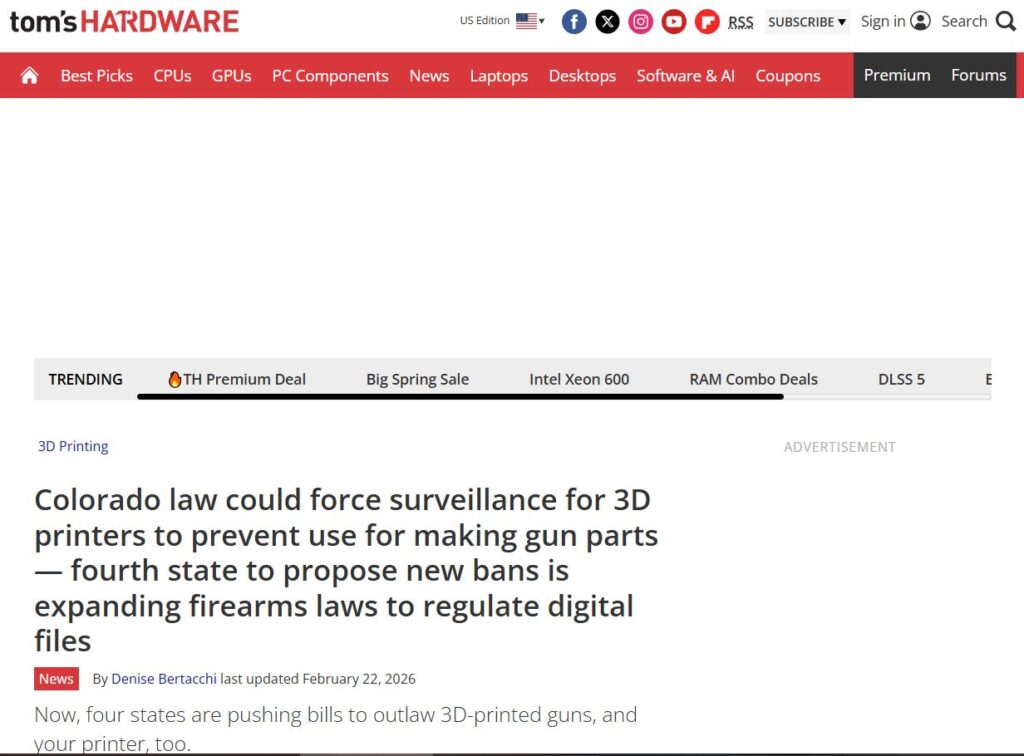The height and width of the screenshot is (756, 1024).
Task: Visit the Instagram social icon
Action: 640,21
